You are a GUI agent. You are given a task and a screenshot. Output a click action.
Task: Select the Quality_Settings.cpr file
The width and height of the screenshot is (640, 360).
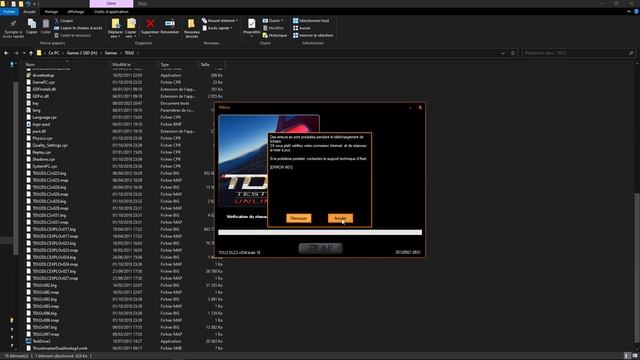point(50,145)
